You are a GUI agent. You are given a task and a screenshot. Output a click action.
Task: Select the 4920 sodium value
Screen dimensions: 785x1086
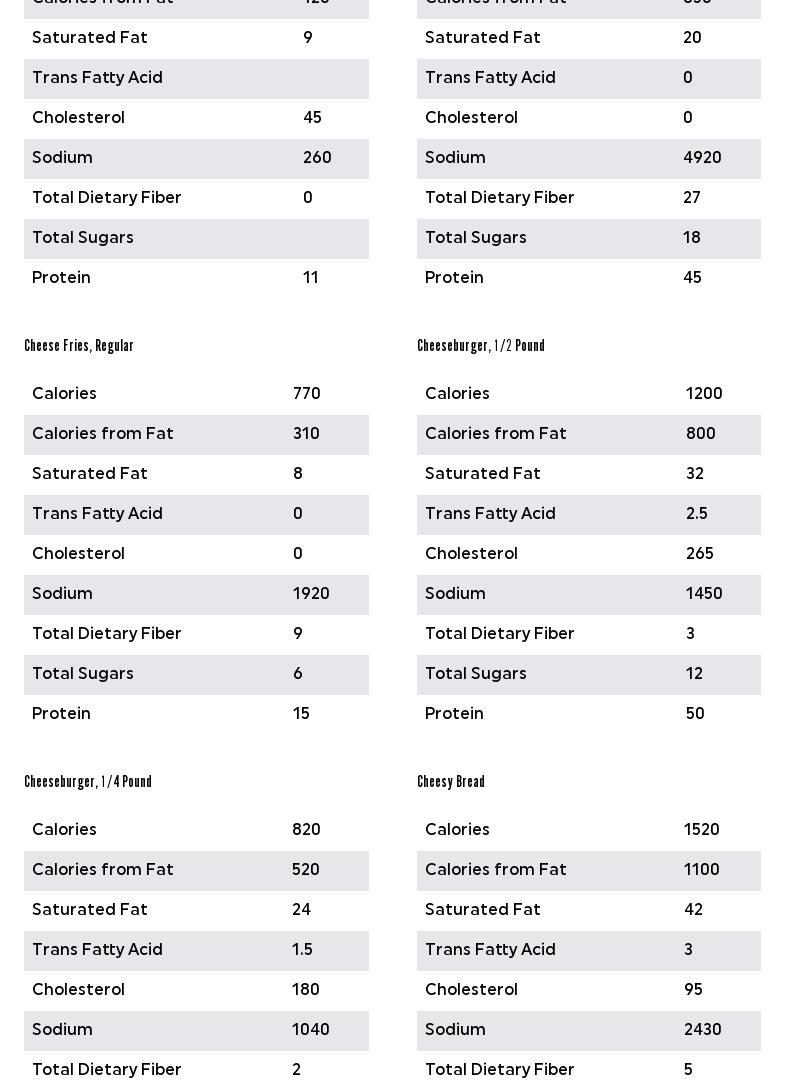pyautogui.click(x=702, y=158)
